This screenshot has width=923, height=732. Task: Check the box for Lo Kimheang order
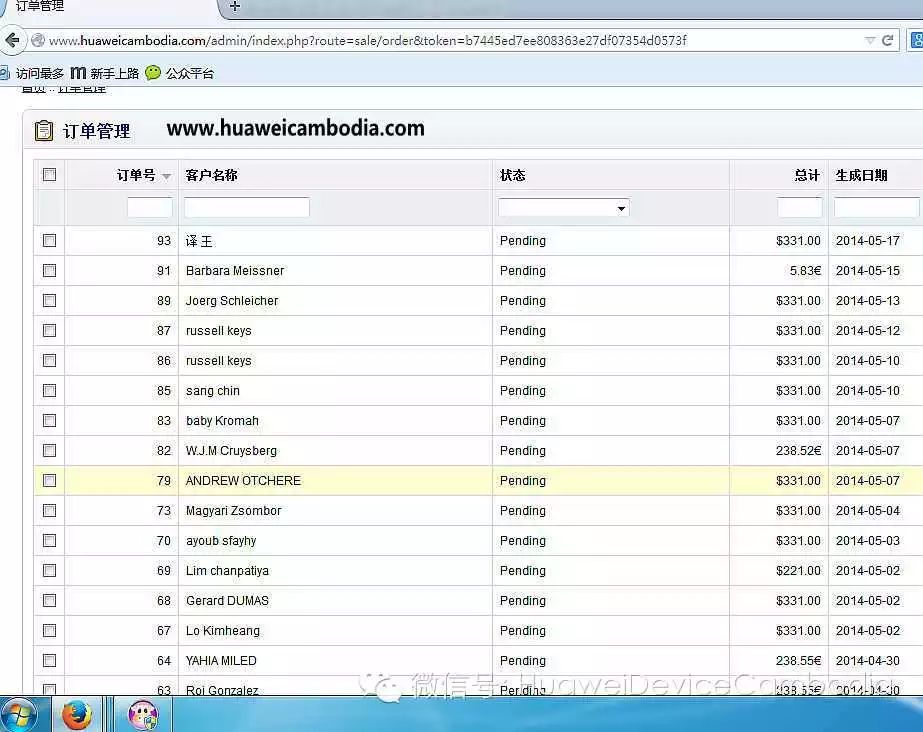pyautogui.click(x=49, y=630)
